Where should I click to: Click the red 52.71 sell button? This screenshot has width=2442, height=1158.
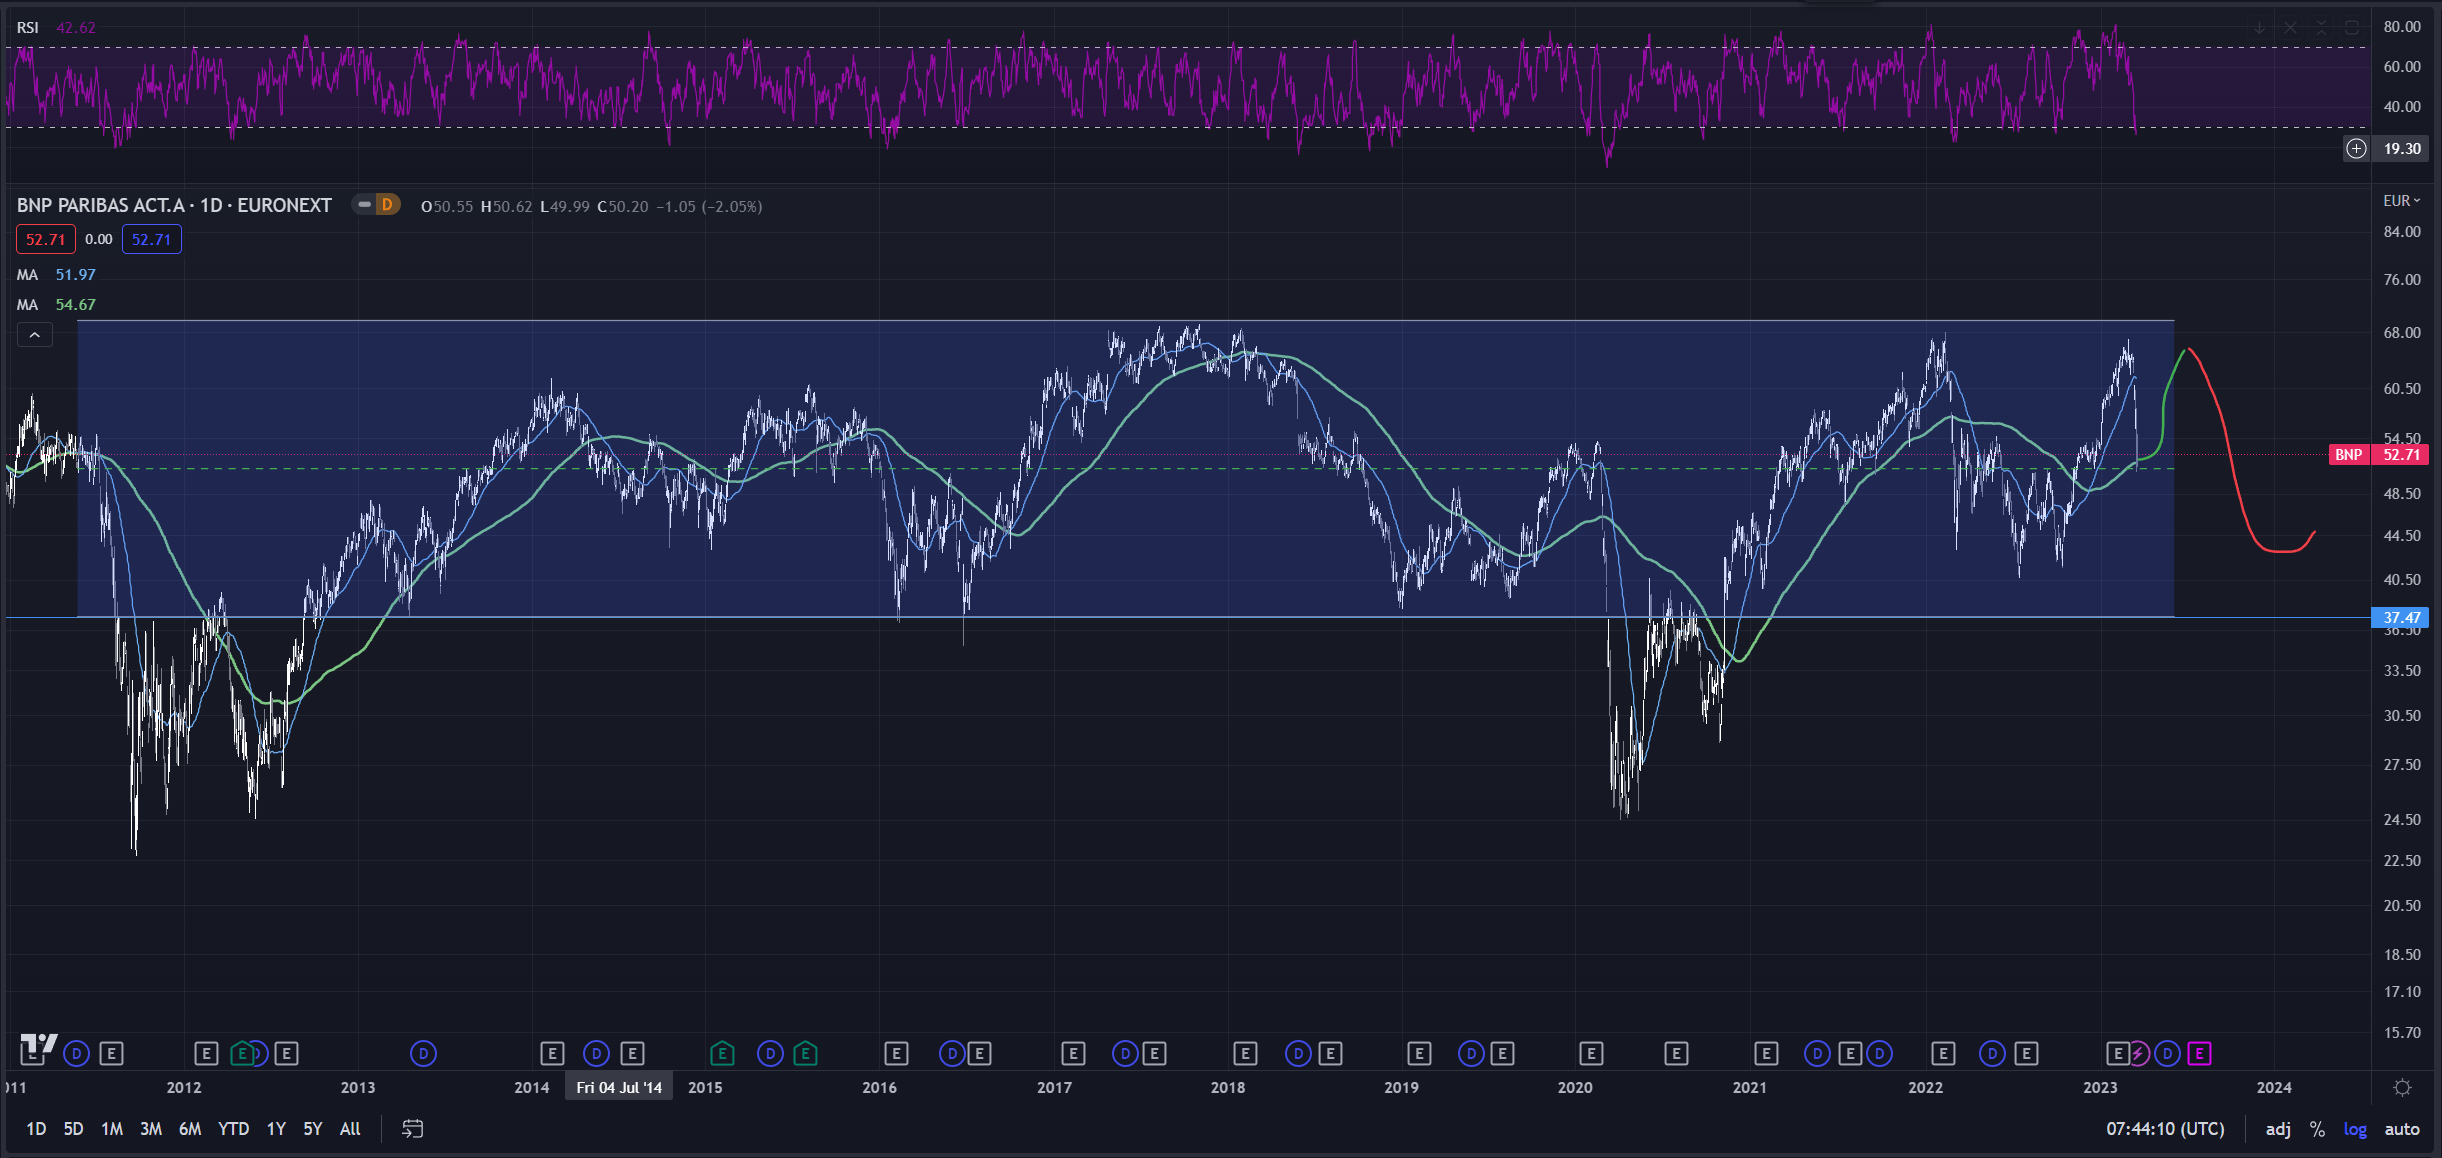(46, 239)
